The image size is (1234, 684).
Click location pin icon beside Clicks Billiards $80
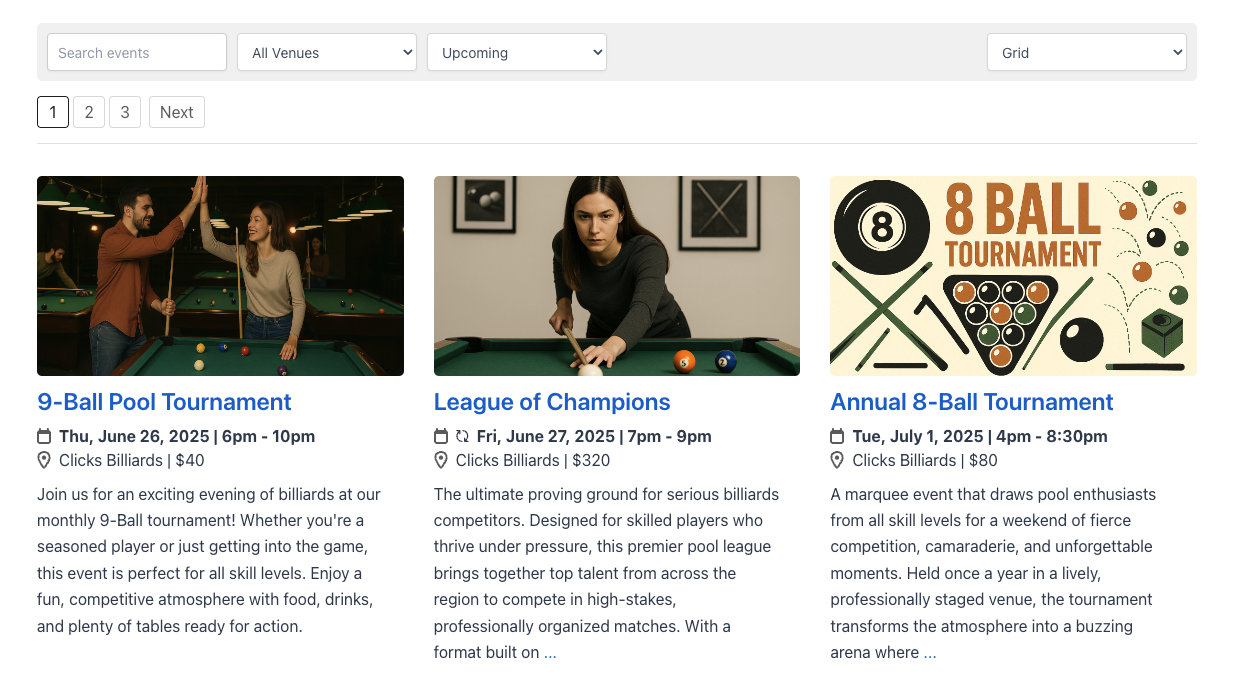click(837, 460)
